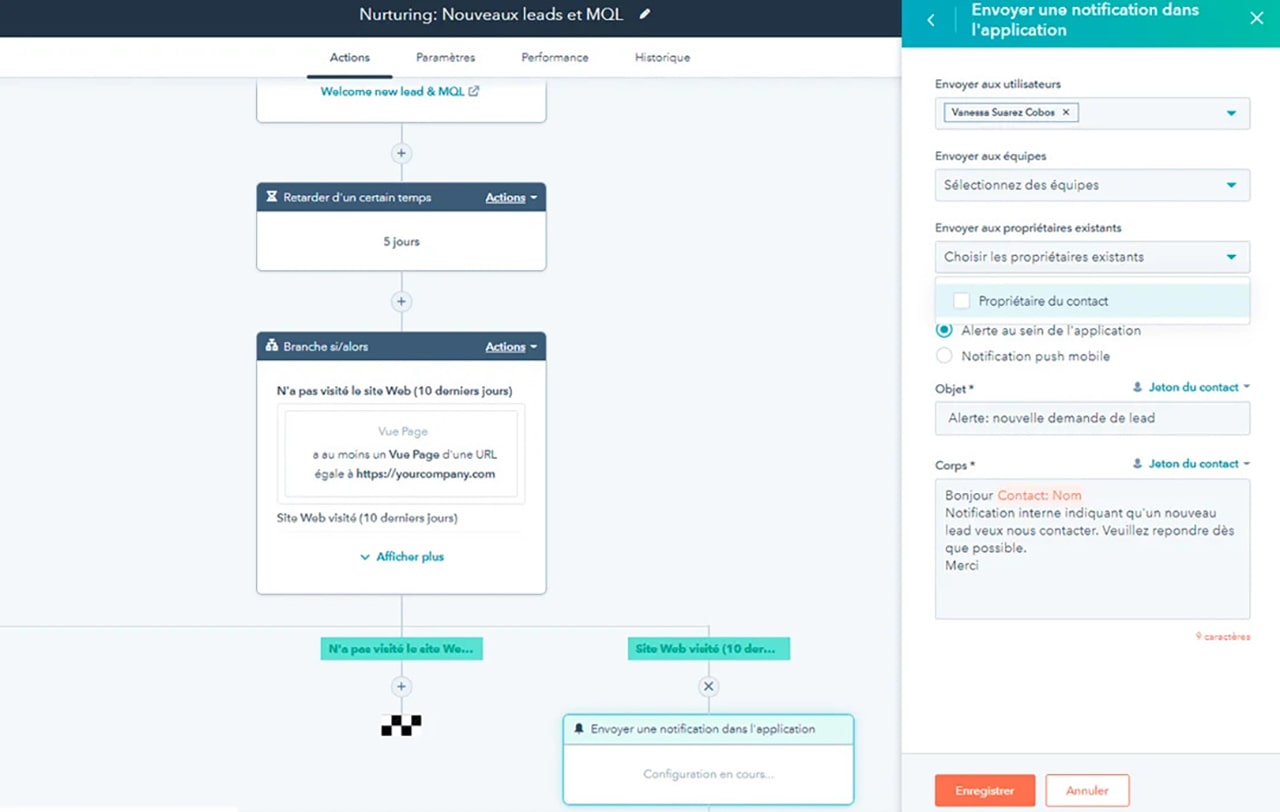Select Alerte au sein de l'application radio

tap(944, 330)
